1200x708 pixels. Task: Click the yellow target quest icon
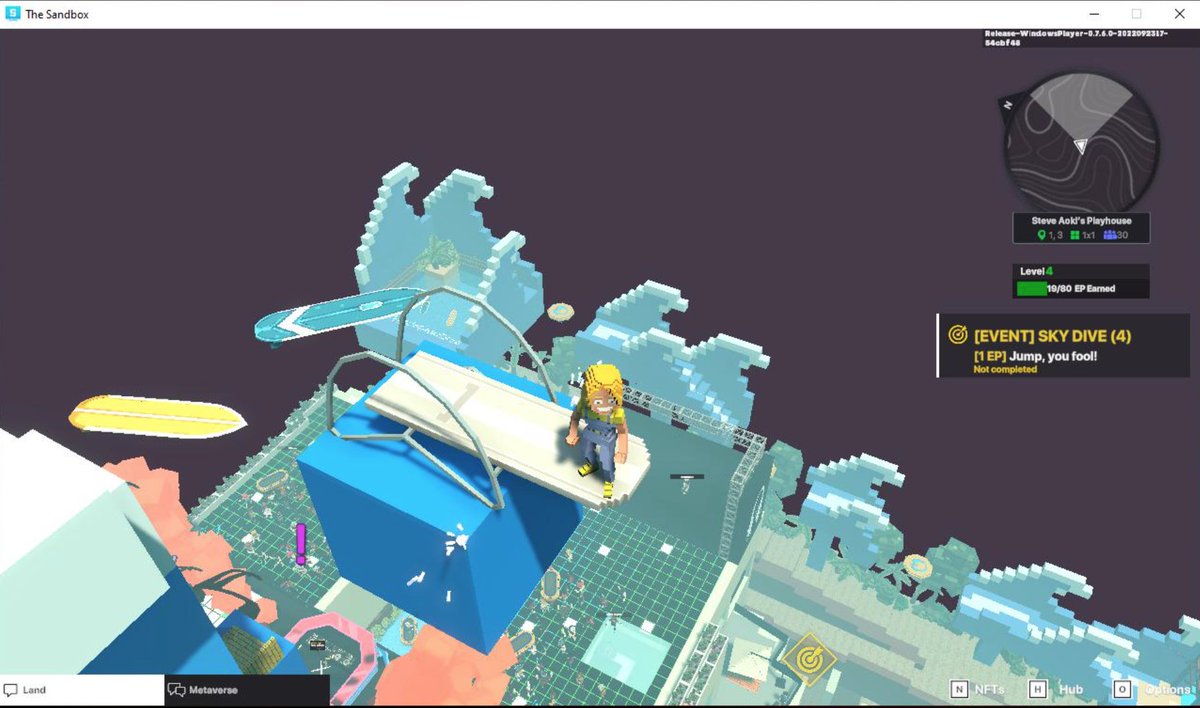tap(957, 335)
